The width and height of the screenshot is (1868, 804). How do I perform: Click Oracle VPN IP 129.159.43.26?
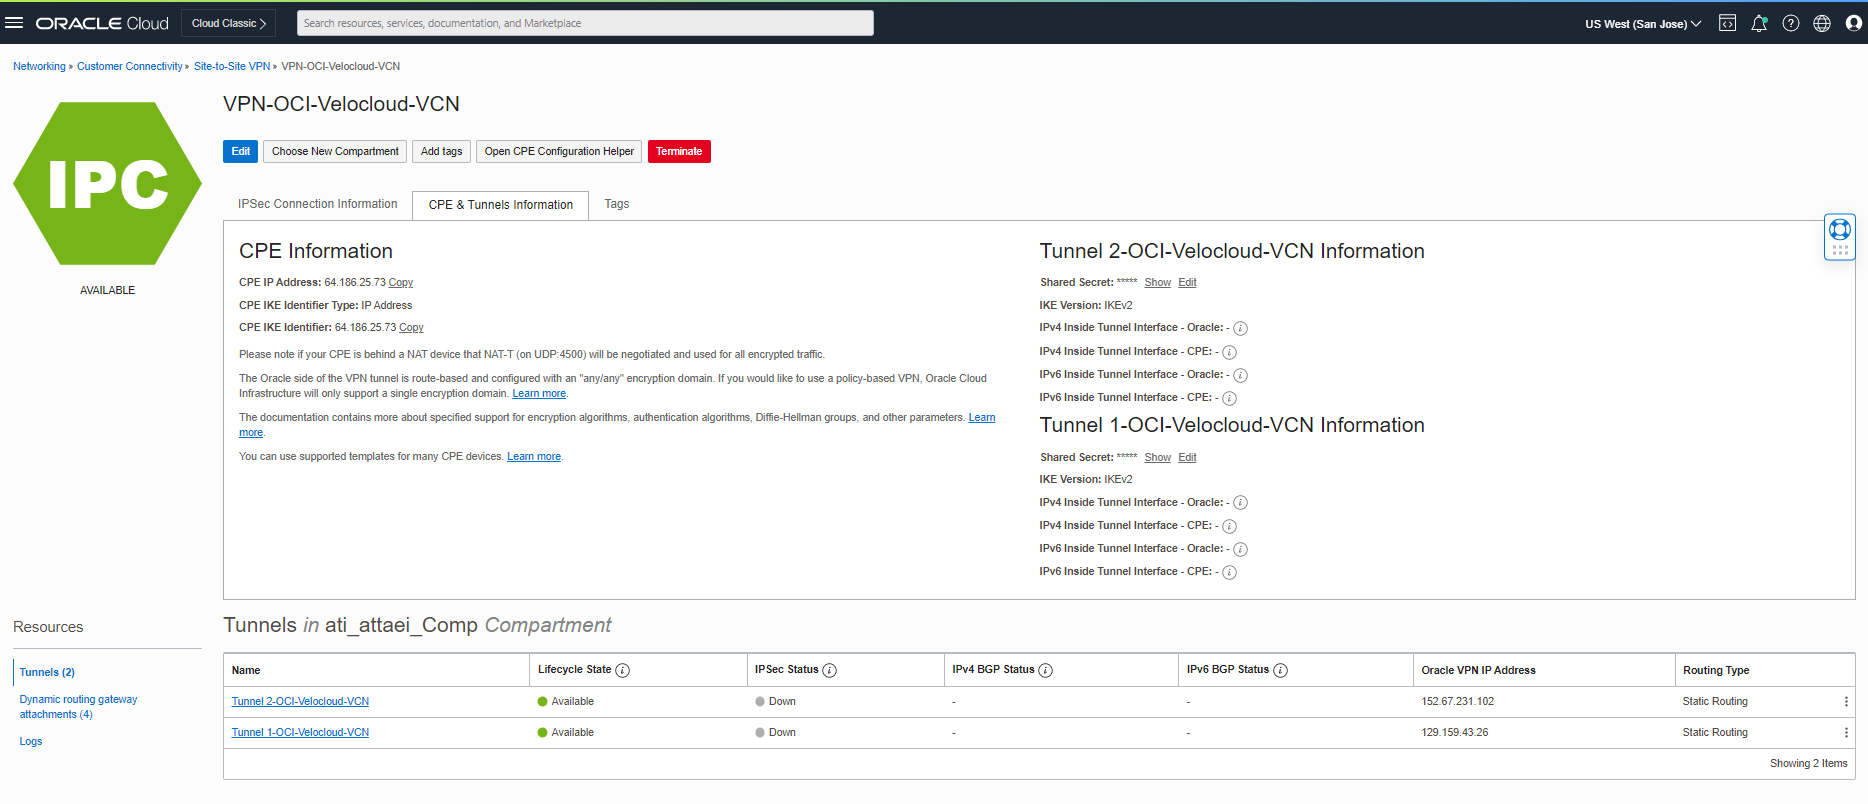[1454, 733]
